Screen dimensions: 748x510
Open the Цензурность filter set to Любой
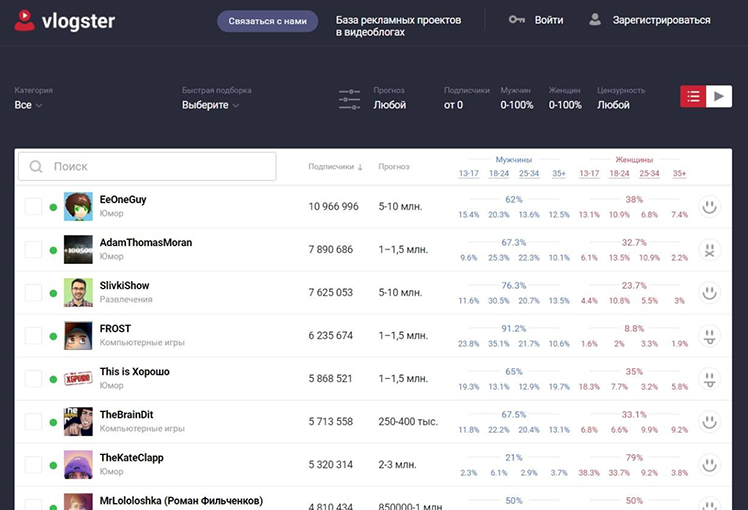[x=613, y=105]
